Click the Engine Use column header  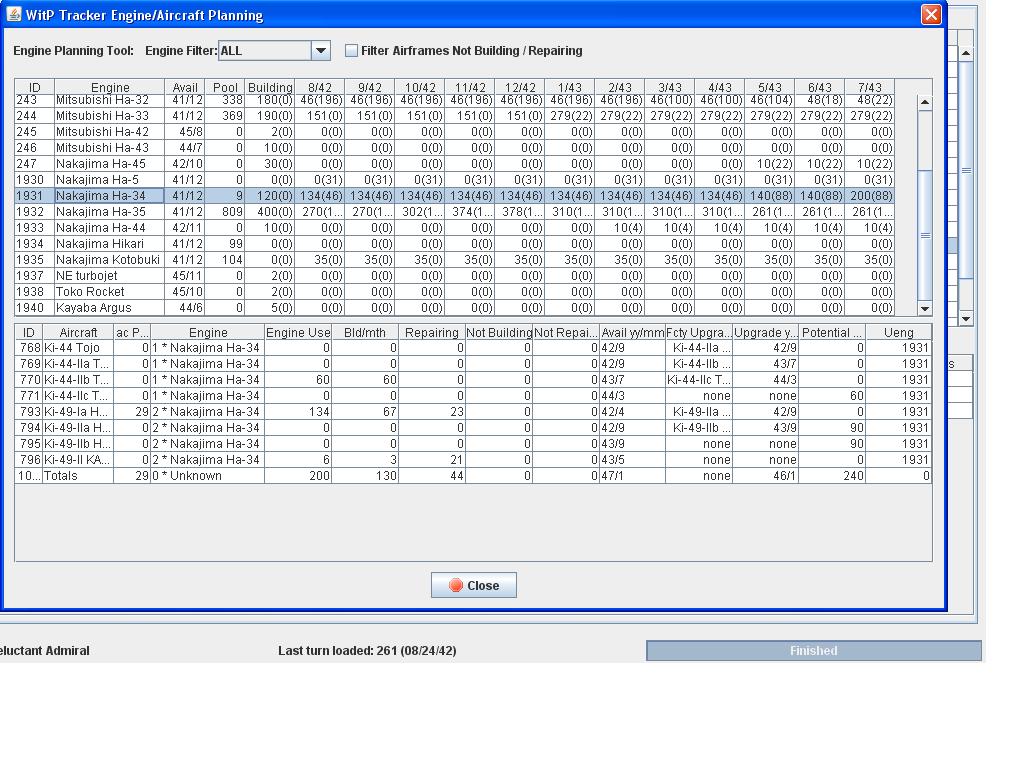(x=298, y=332)
